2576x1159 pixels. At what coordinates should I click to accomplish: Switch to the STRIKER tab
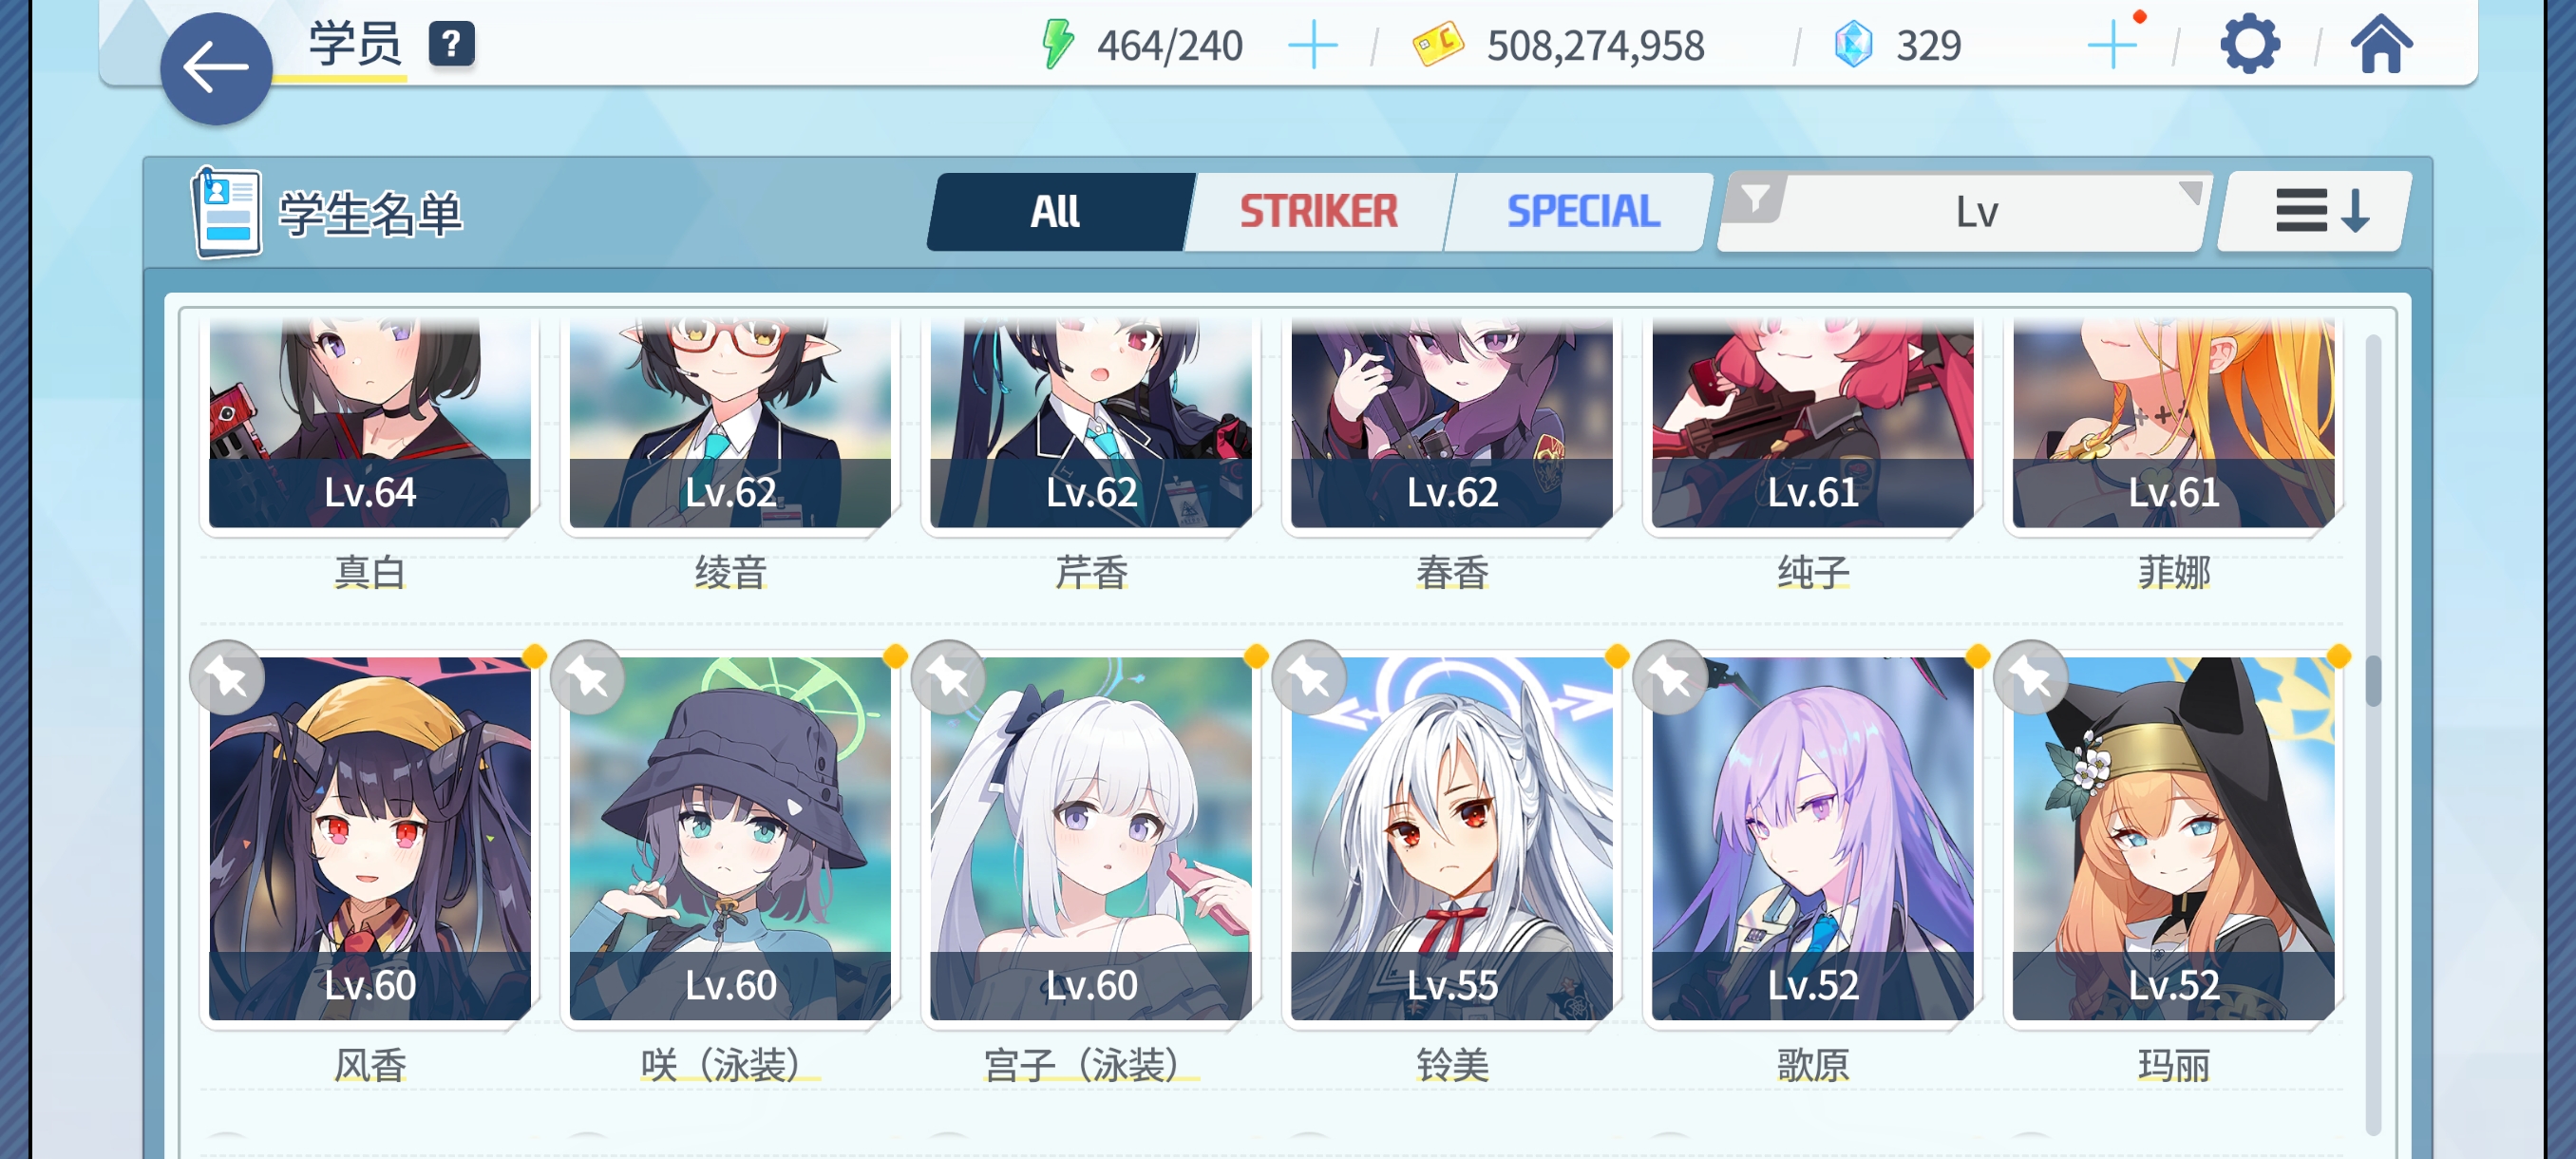[1318, 212]
